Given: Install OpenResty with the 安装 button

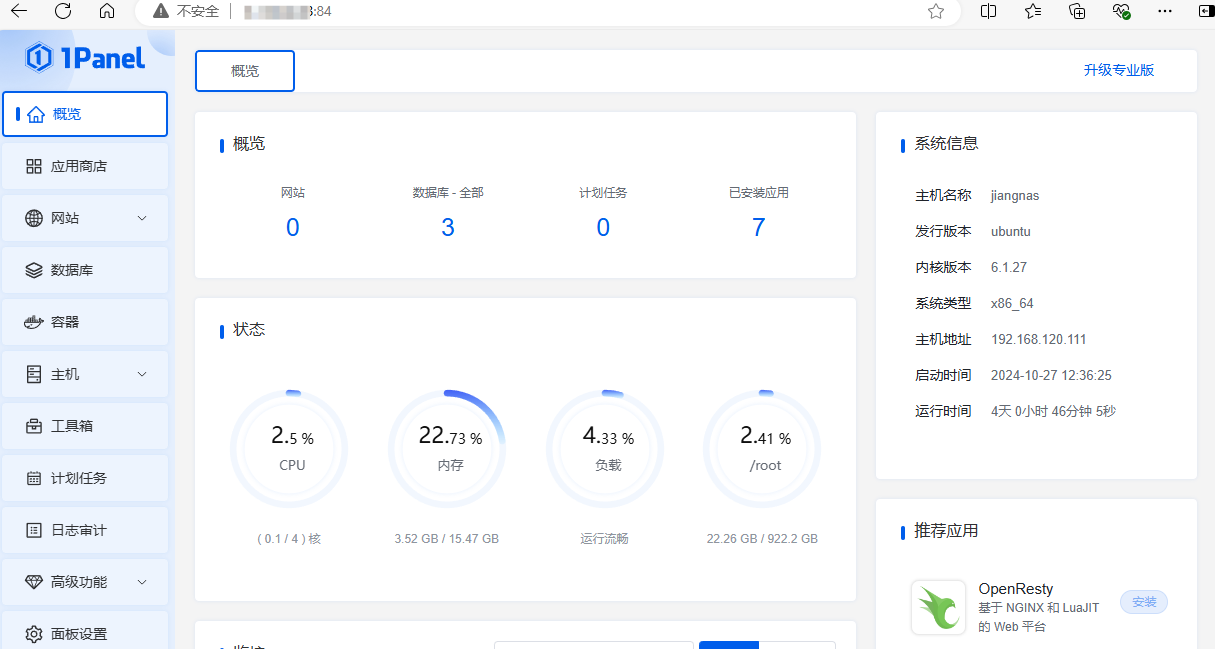Looking at the screenshot, I should 1143,602.
